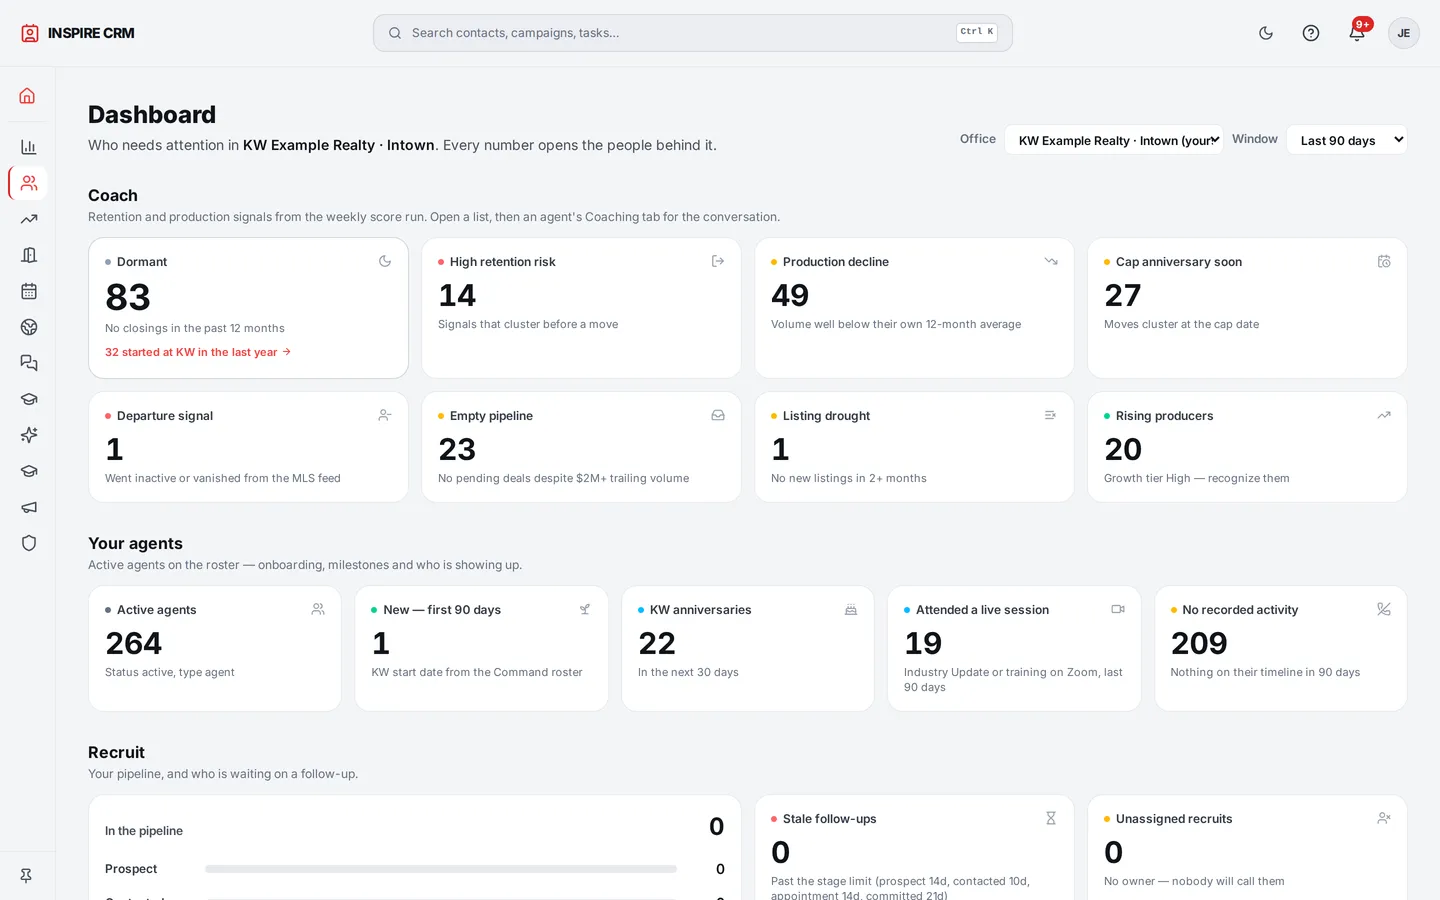Image resolution: width=1440 pixels, height=900 pixels.
Task: Click the downtrend icon on Production decline card
Action: coord(1051,261)
